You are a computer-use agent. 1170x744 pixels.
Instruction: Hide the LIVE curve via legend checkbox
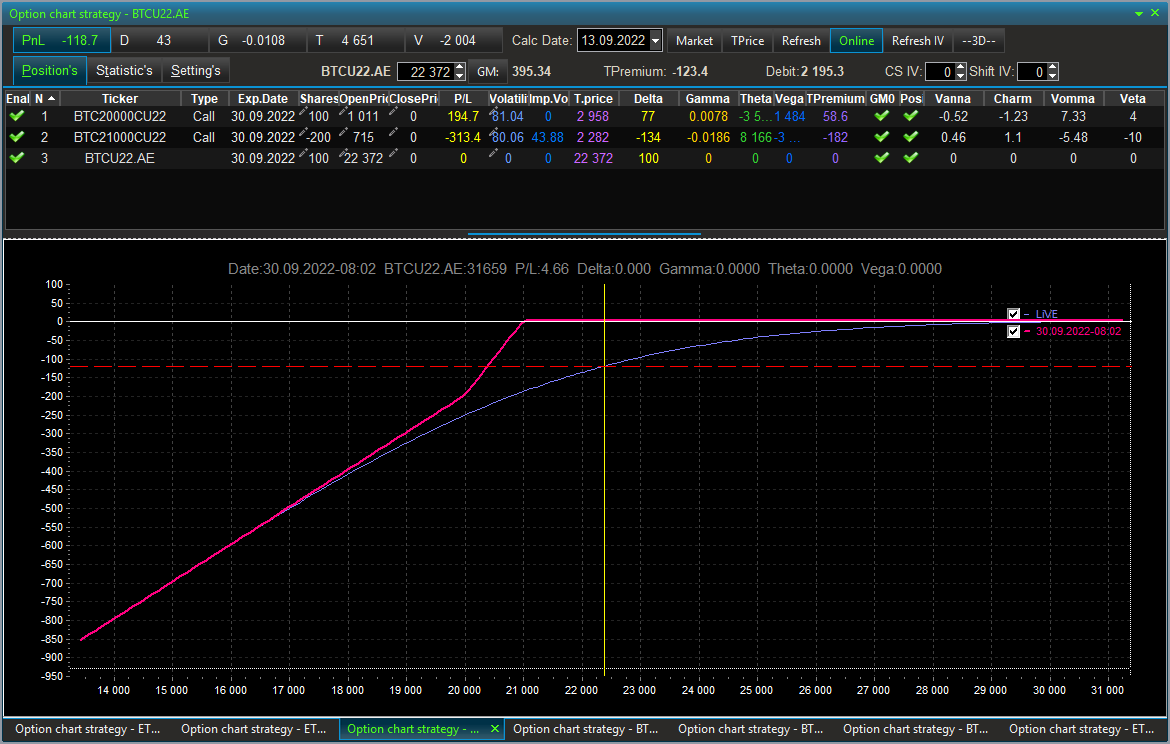click(x=1013, y=314)
